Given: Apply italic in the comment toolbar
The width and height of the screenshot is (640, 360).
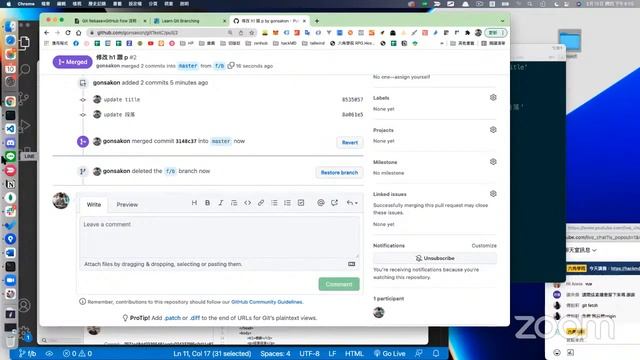Looking at the screenshot, I should [220, 203].
